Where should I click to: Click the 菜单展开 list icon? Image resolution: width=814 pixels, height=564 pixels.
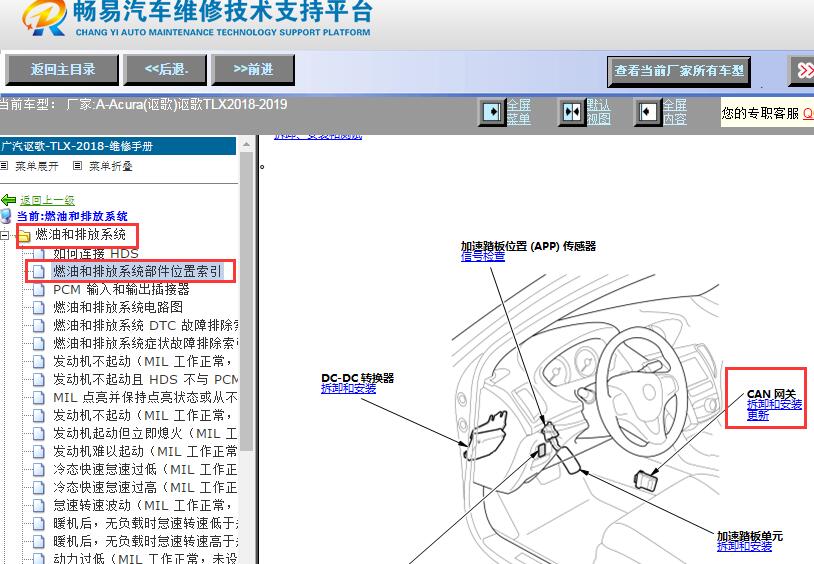pos(5,166)
